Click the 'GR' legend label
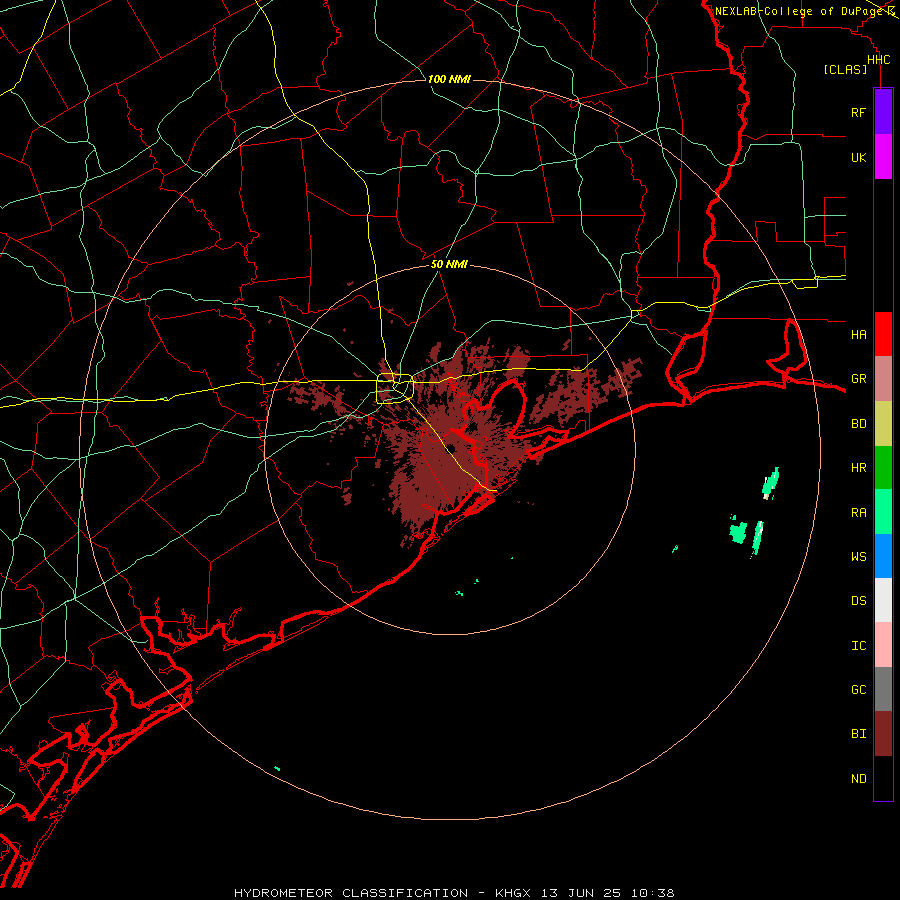This screenshot has height=900, width=900. [x=858, y=379]
